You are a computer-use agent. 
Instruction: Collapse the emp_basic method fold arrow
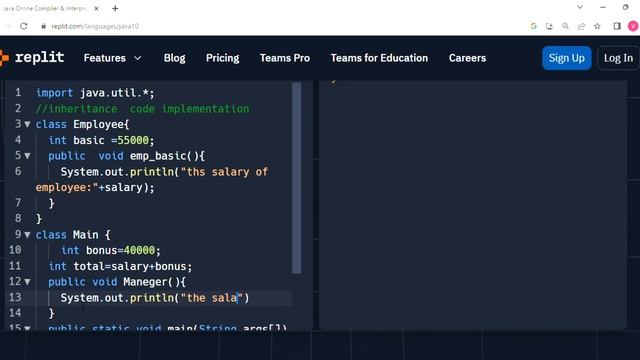click(27, 156)
